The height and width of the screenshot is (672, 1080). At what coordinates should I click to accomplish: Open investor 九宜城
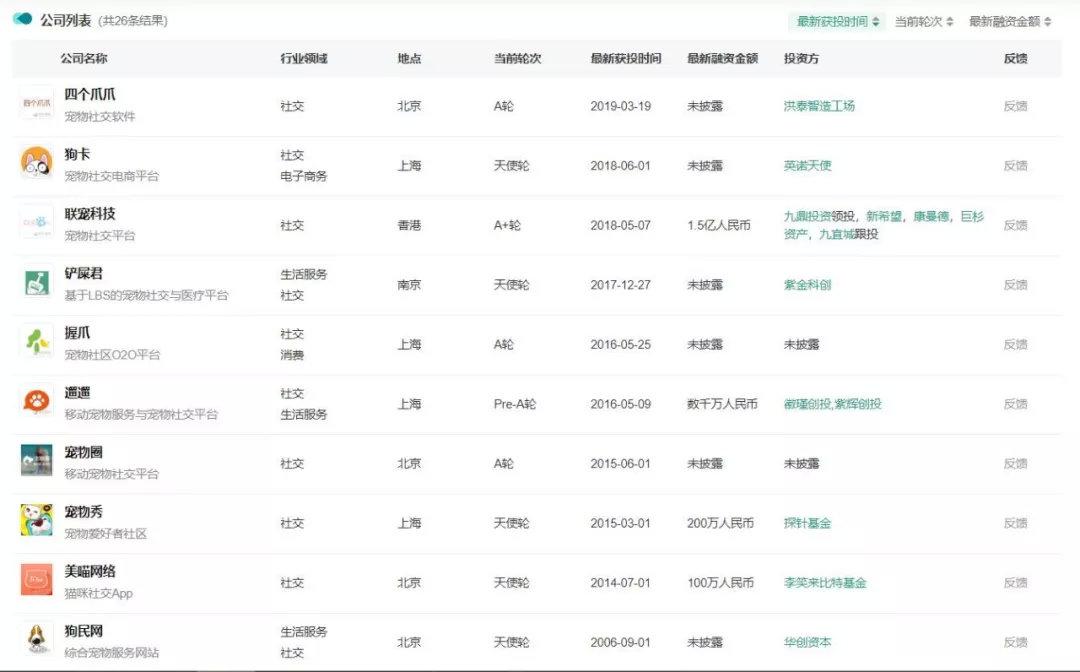tap(836, 234)
